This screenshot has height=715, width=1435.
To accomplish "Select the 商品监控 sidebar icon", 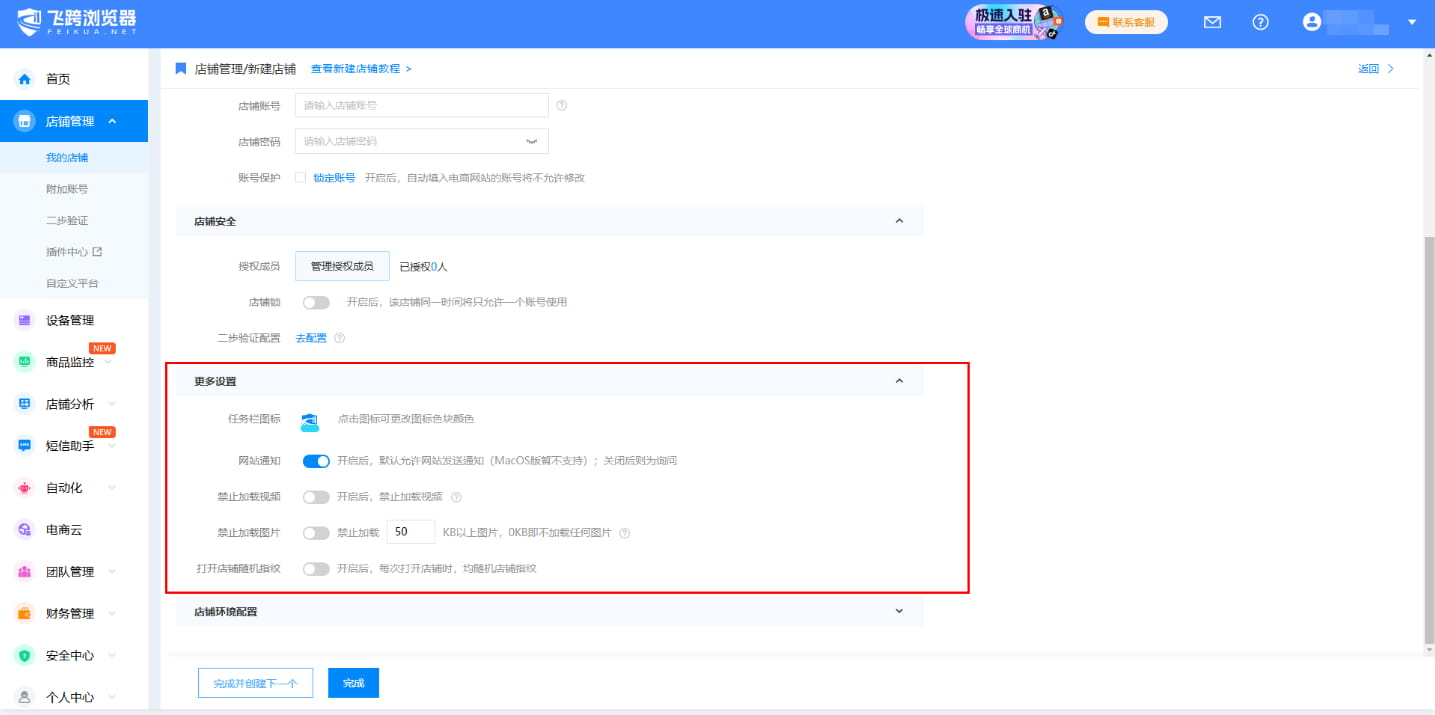I will (24, 361).
